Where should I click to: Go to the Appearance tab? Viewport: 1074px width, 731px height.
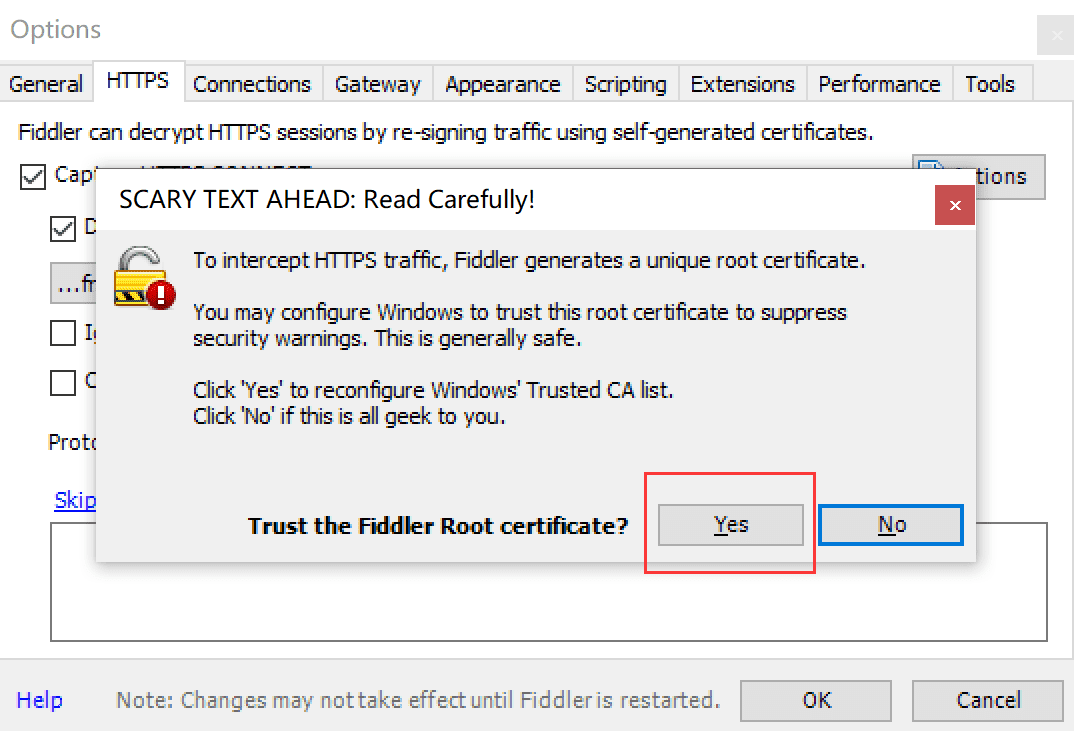503,84
